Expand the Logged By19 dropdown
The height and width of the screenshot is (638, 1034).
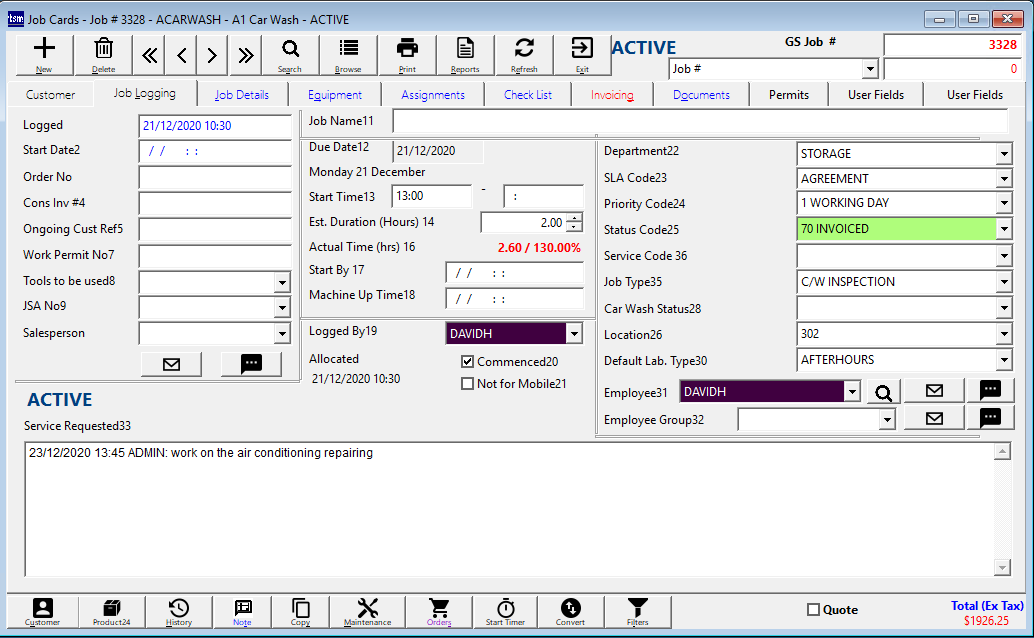[573, 334]
